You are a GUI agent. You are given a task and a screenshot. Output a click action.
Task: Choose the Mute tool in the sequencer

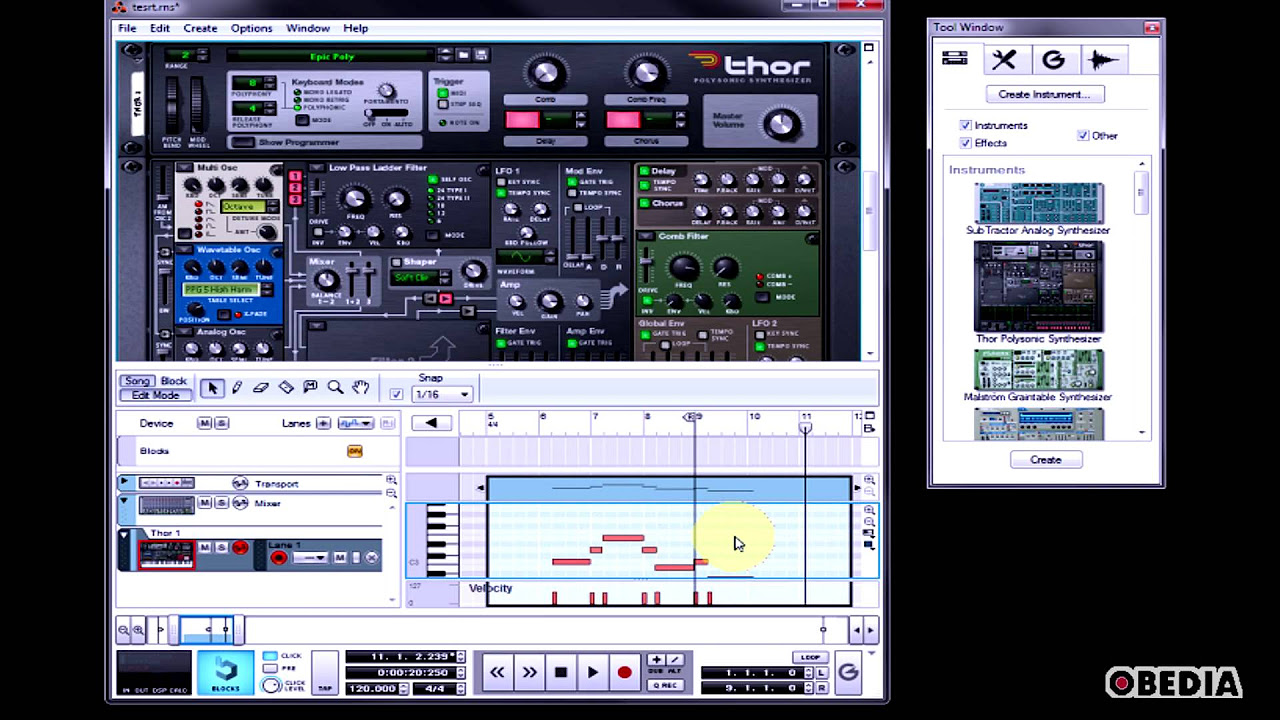(x=311, y=387)
